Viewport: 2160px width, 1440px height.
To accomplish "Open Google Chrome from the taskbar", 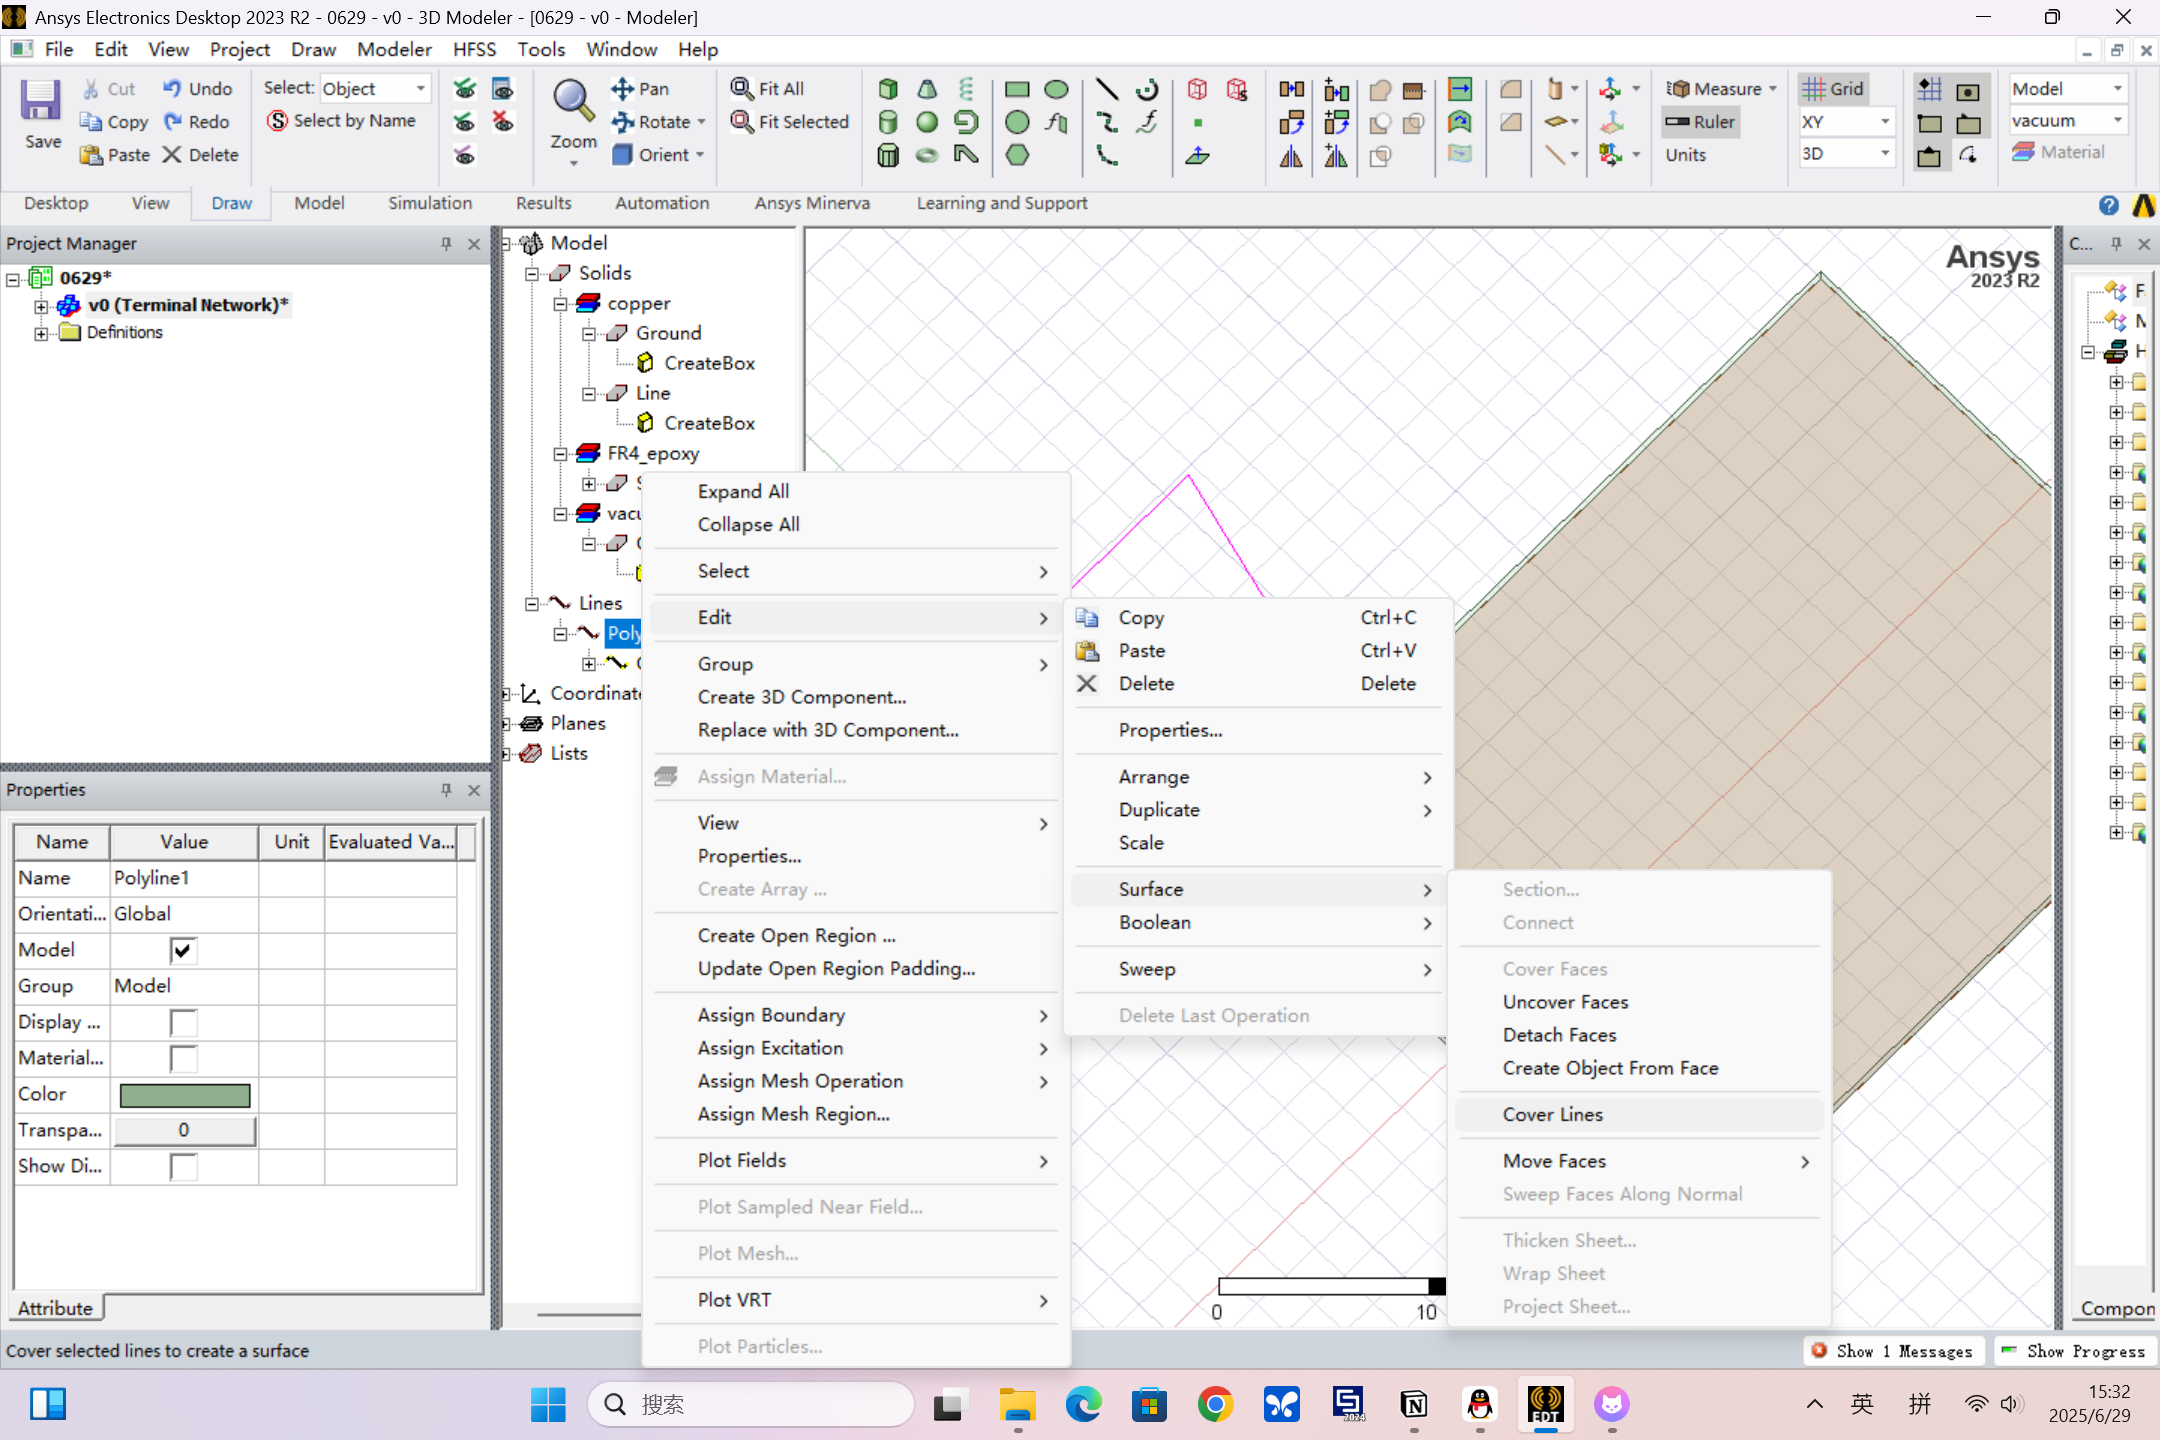I will [x=1215, y=1404].
